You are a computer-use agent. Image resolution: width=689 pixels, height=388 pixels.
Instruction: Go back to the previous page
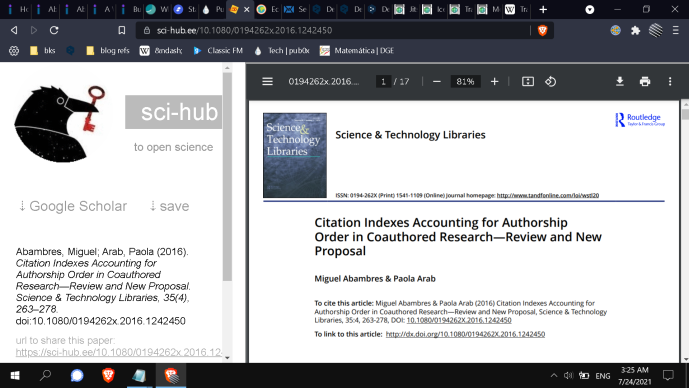click(x=14, y=30)
